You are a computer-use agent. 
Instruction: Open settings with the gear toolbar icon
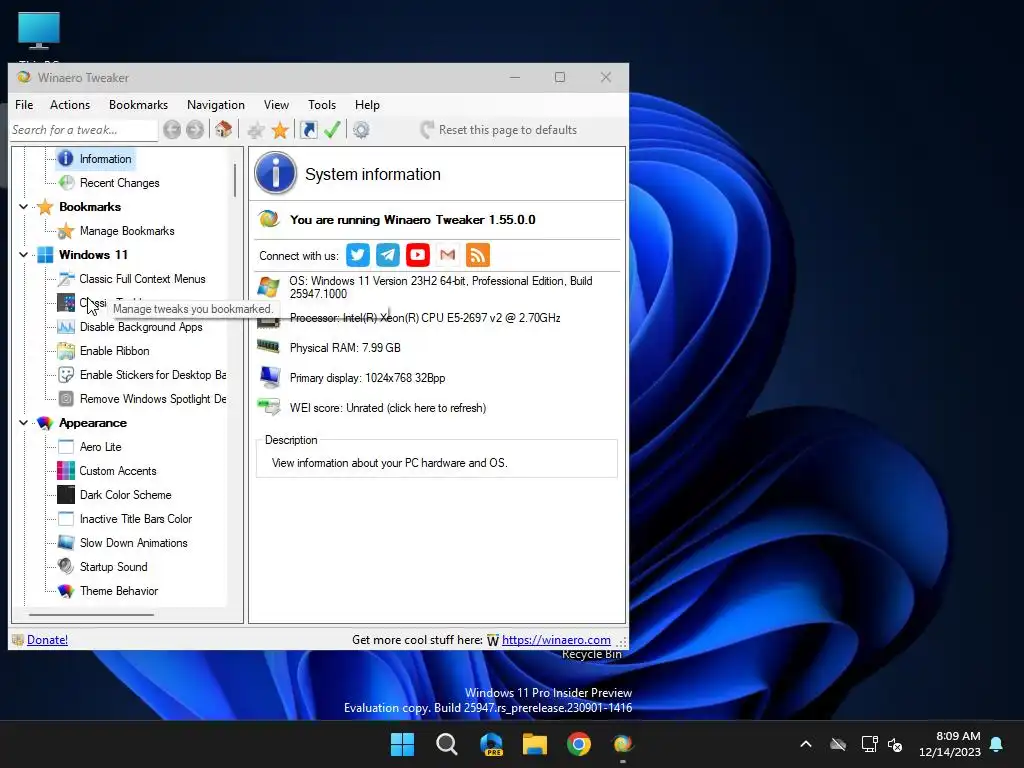361,130
